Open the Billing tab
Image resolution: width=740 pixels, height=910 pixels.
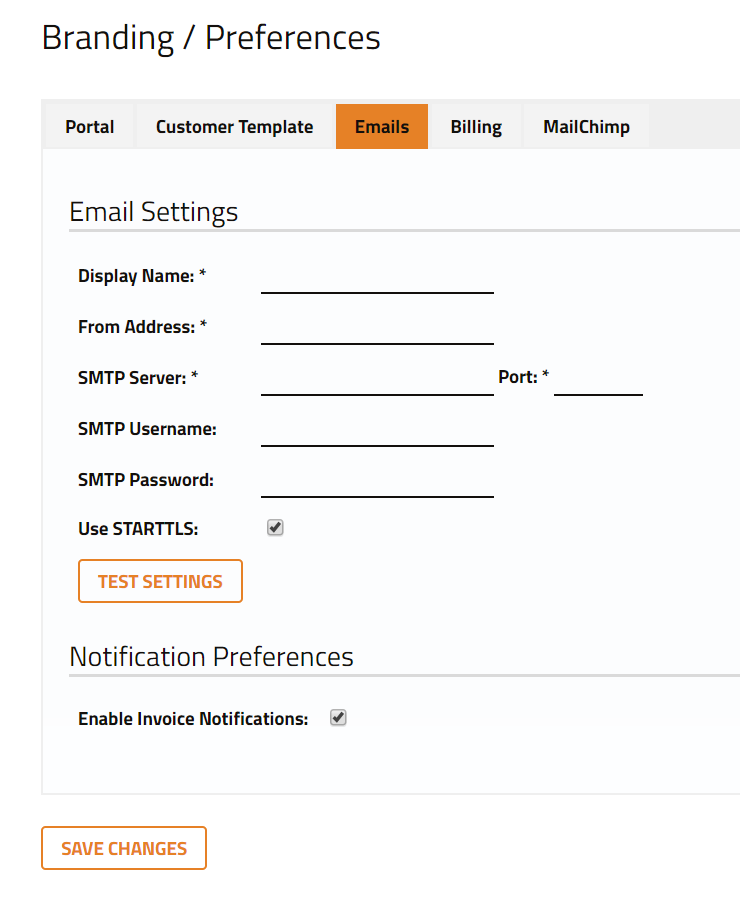(x=476, y=127)
